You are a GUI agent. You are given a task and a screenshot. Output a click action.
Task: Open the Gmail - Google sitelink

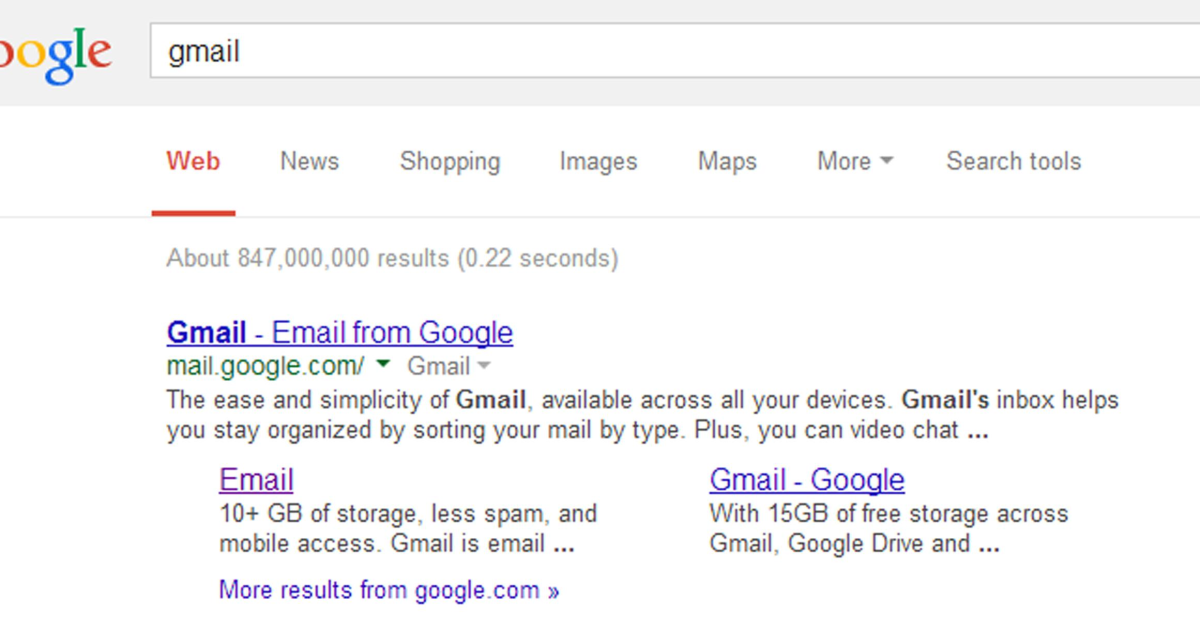pos(807,480)
